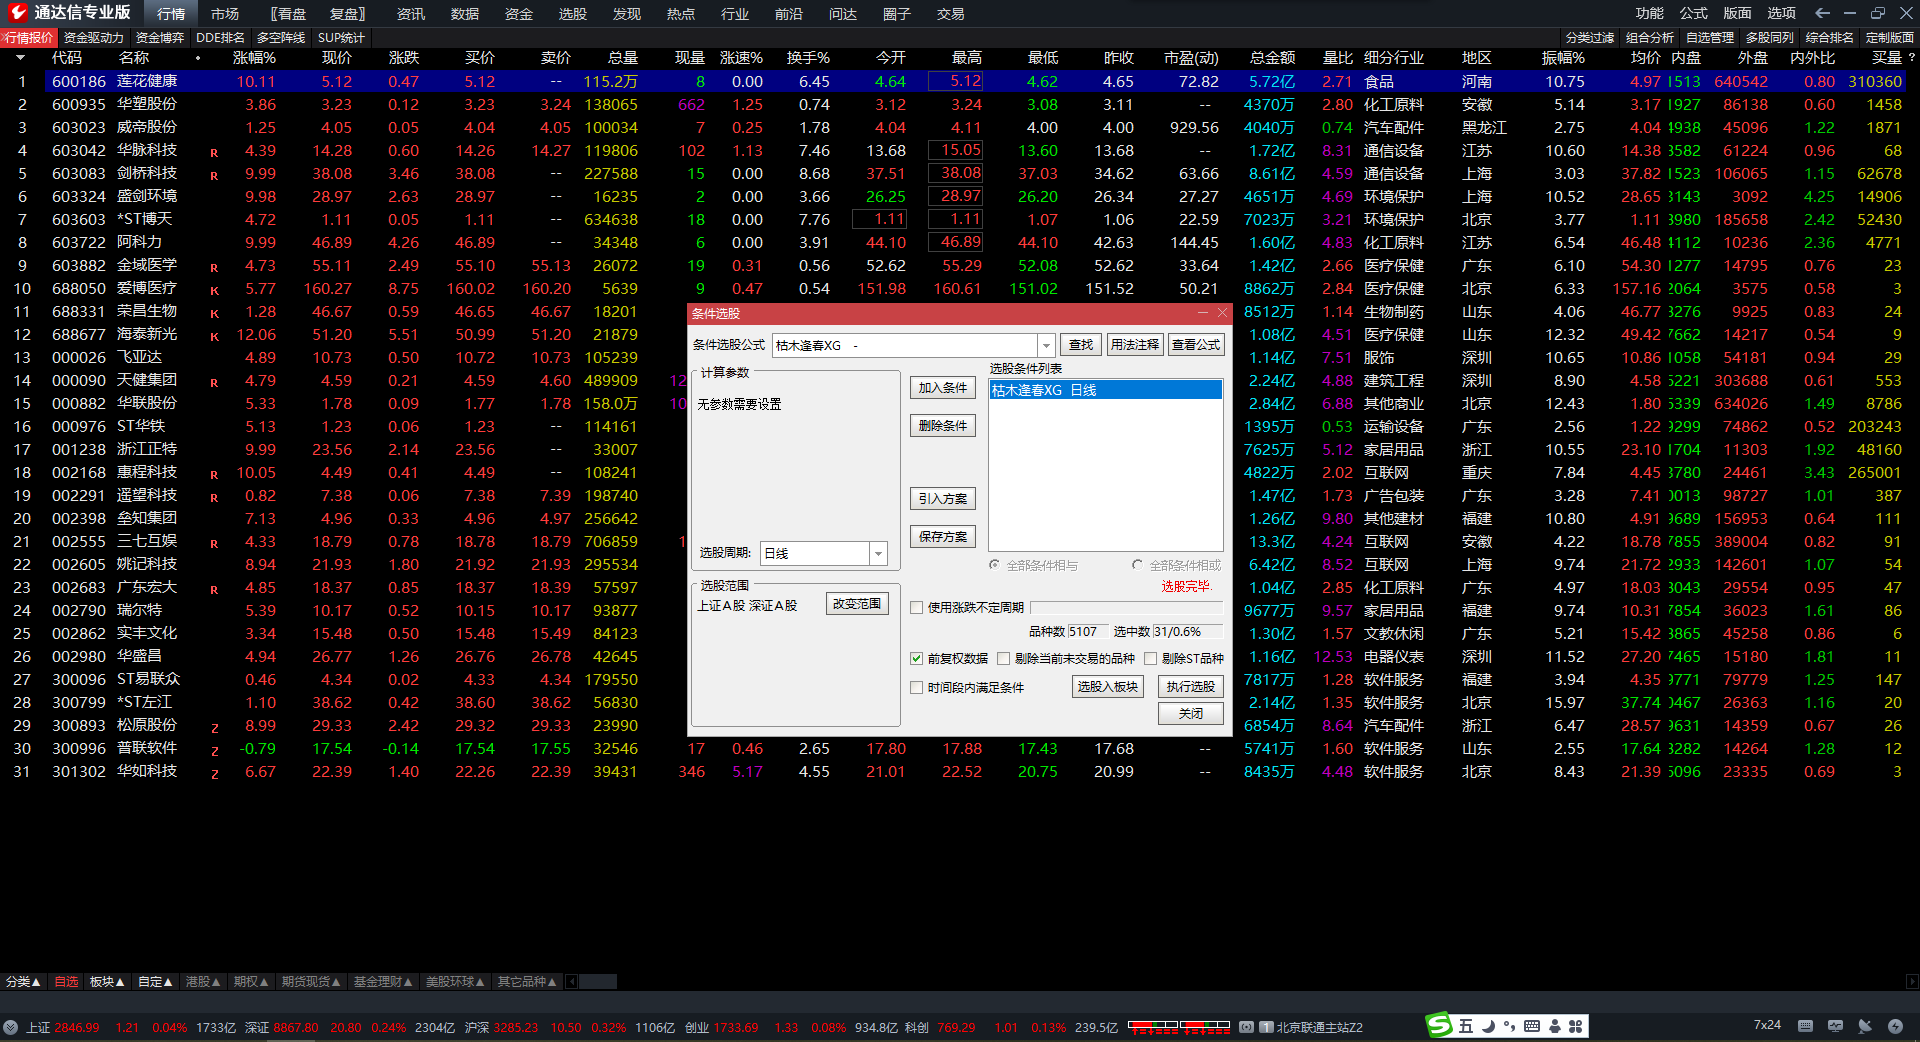Click the punctuation icon in input bar
1920x1042 pixels.
pyautogui.click(x=1510, y=1026)
